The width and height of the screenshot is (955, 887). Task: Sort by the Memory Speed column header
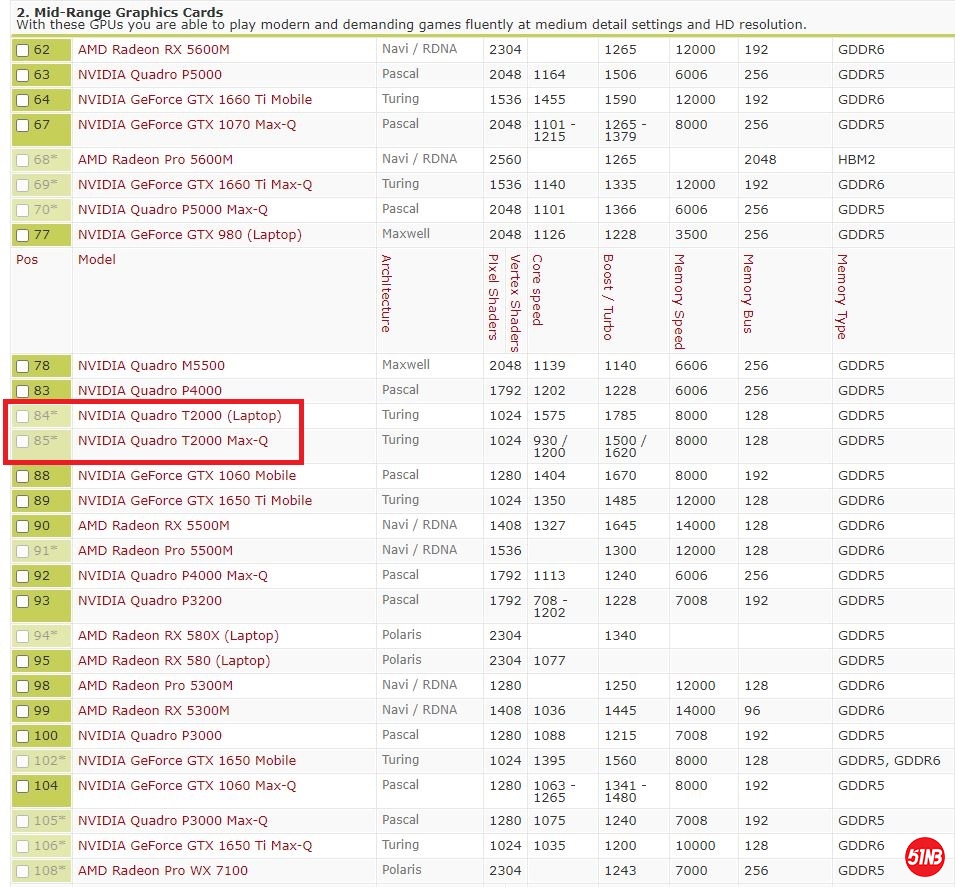pos(679,302)
